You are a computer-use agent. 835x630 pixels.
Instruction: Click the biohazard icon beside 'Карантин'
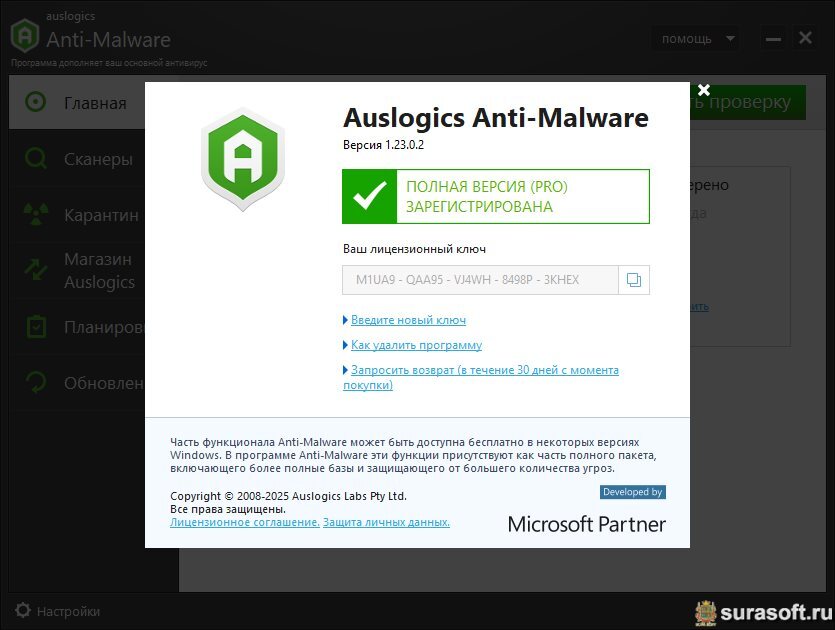pos(36,214)
